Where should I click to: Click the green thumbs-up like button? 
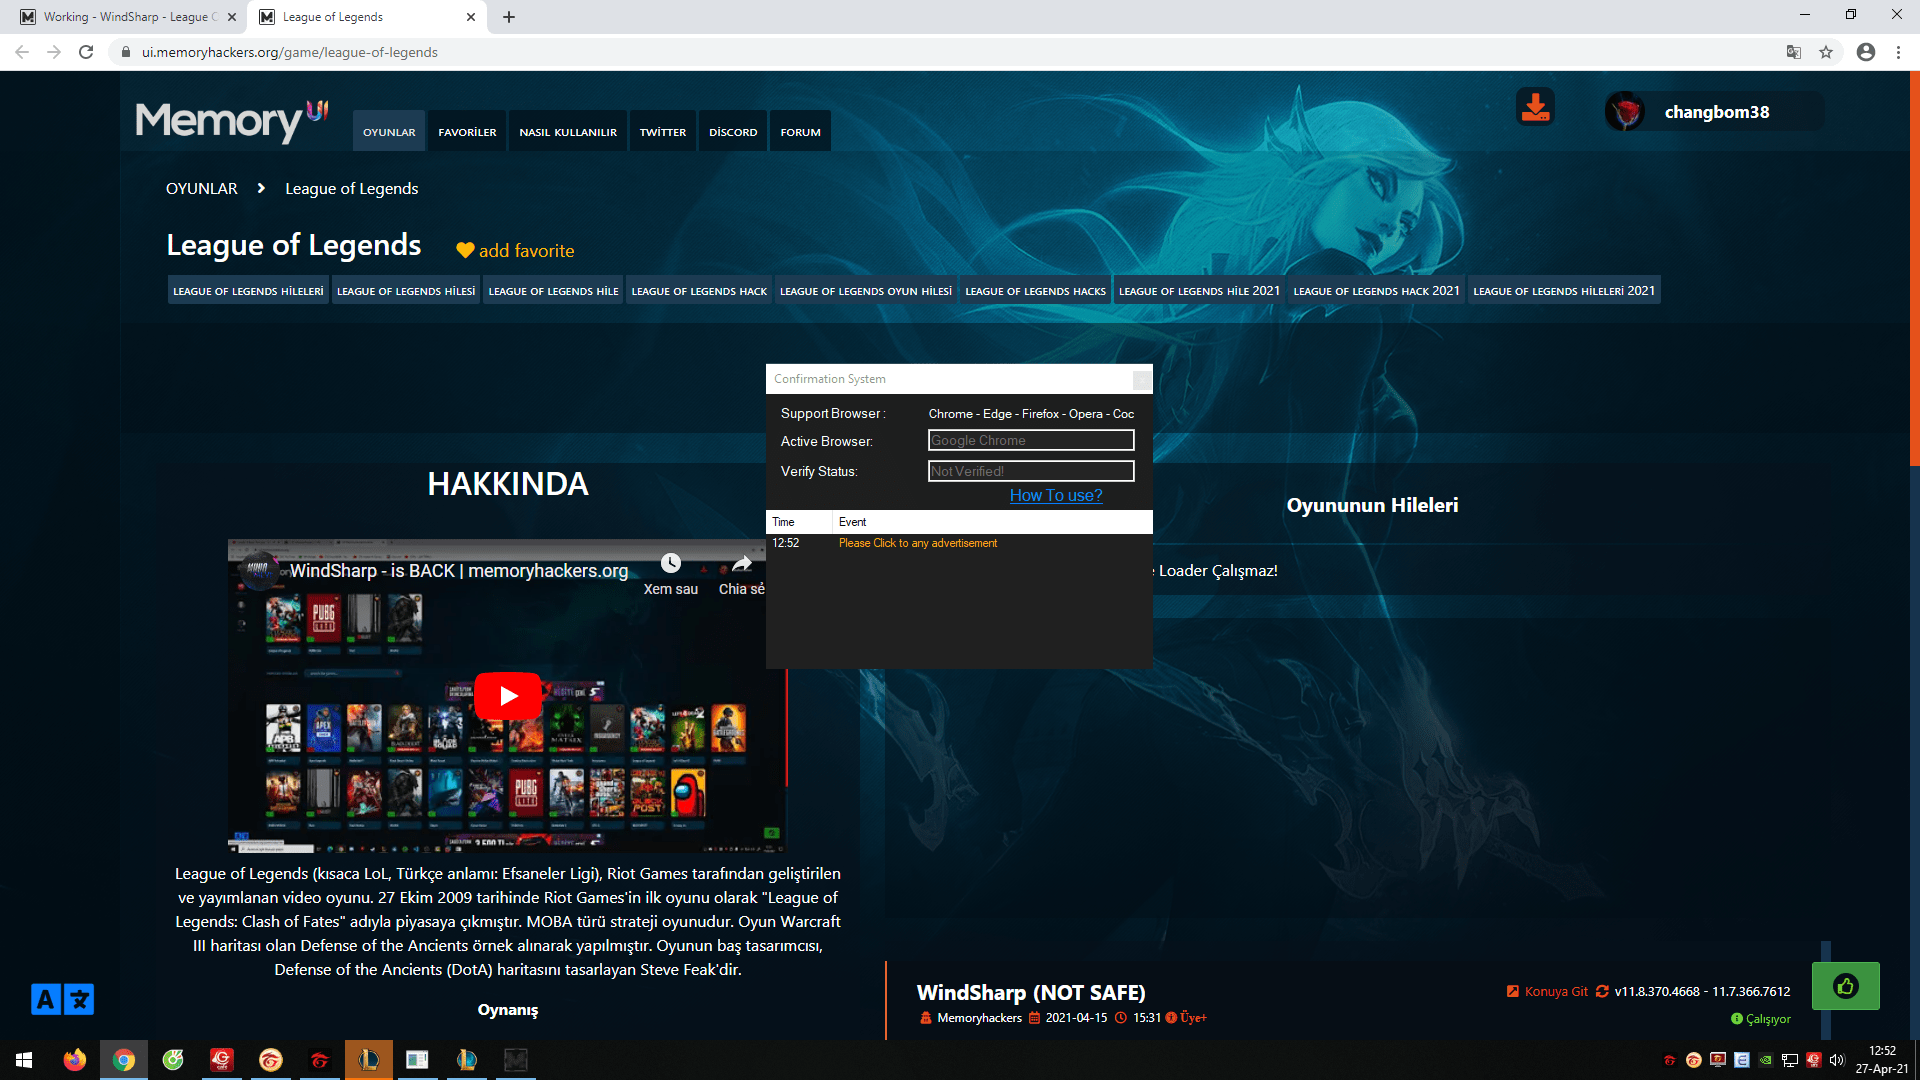[1845, 986]
